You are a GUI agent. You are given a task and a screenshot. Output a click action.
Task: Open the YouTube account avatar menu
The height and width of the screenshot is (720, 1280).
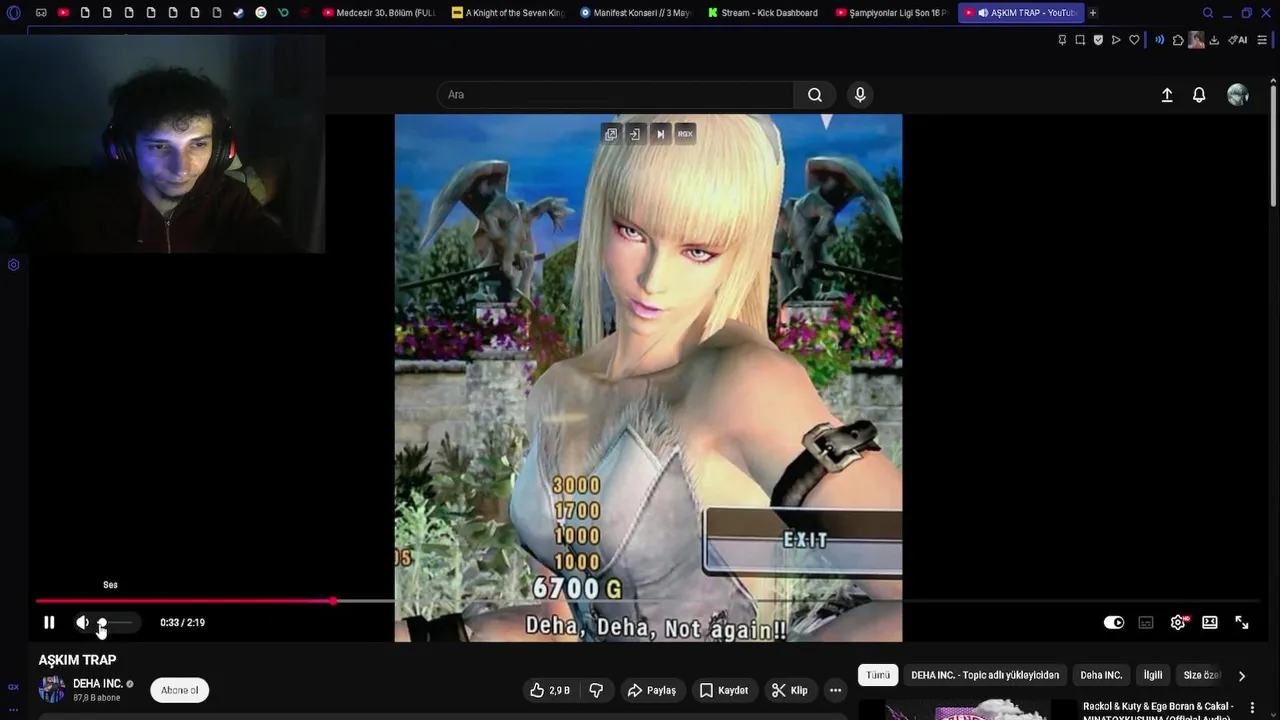click(1238, 95)
